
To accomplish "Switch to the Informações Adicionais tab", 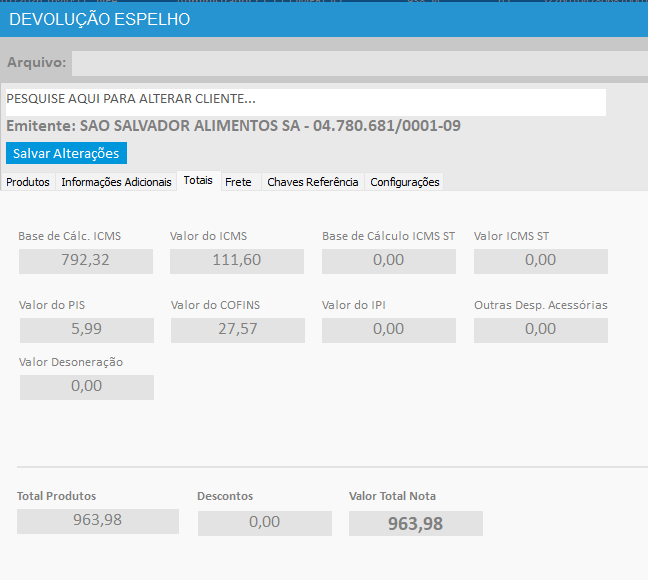I will 116,182.
